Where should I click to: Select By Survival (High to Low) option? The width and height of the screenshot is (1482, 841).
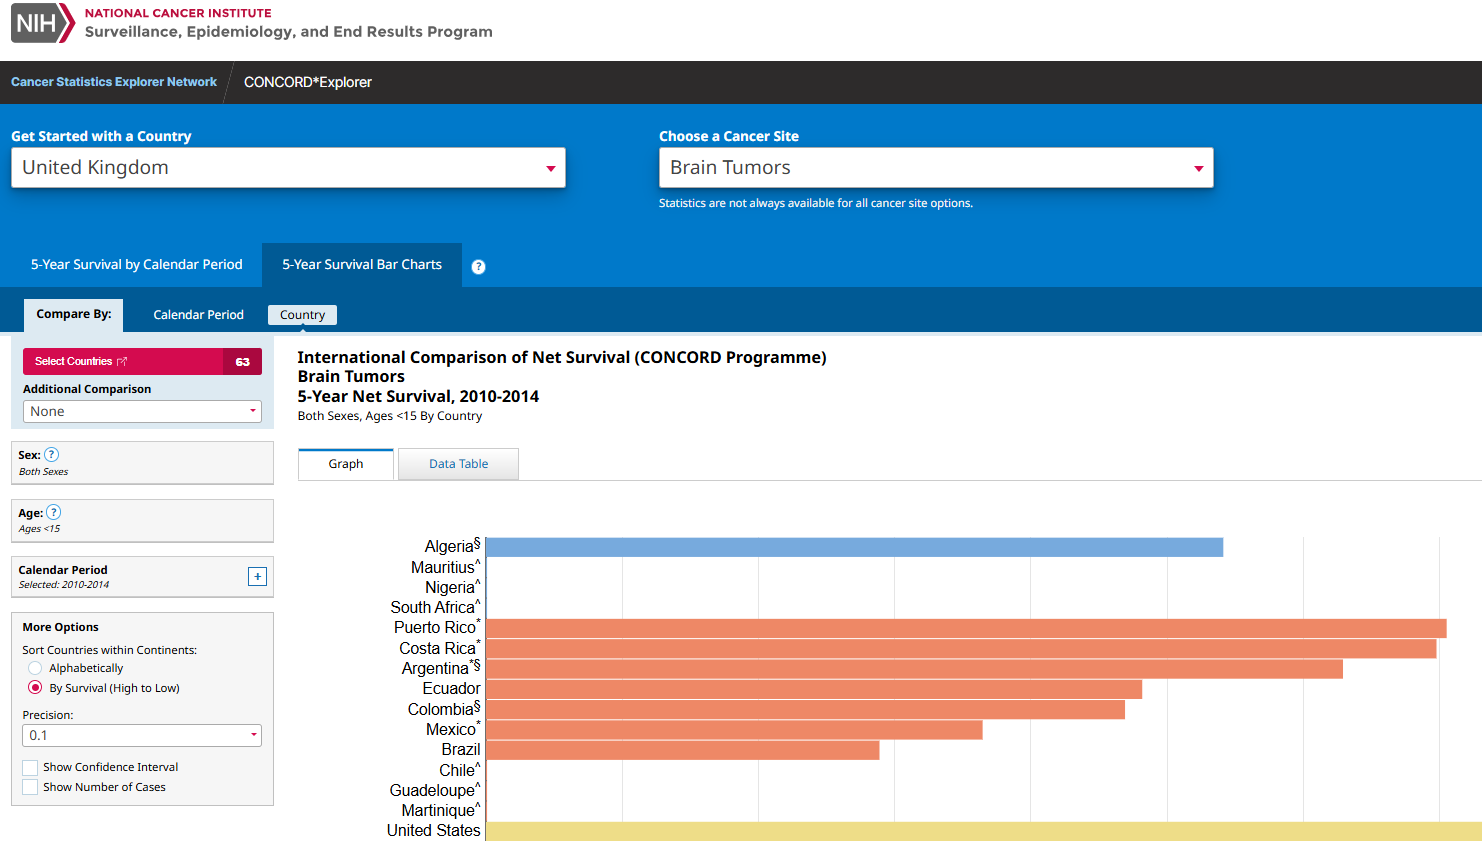click(36, 688)
